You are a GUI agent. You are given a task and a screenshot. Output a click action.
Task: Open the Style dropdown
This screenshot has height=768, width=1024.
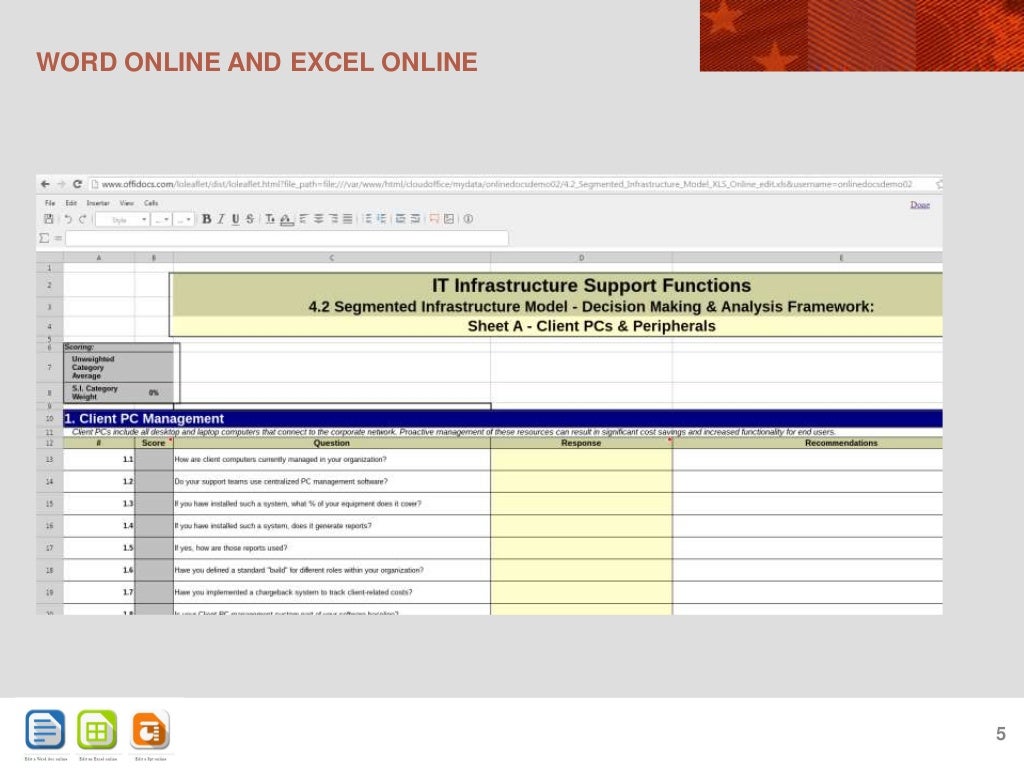point(123,219)
